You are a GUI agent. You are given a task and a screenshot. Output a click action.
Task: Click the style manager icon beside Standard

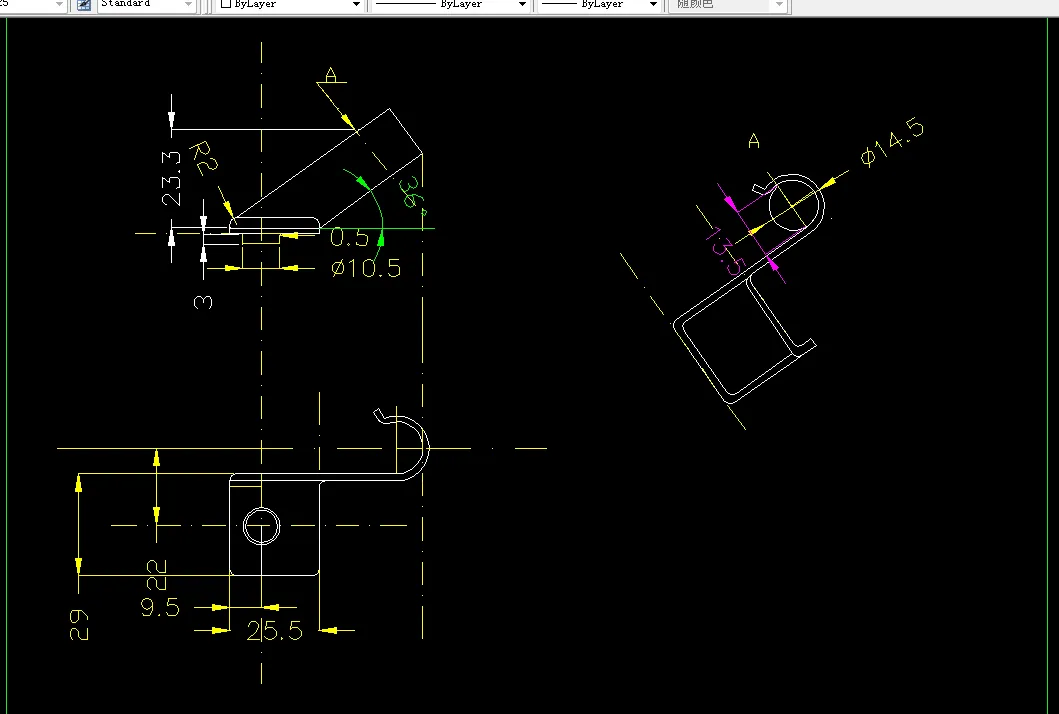(84, 5)
